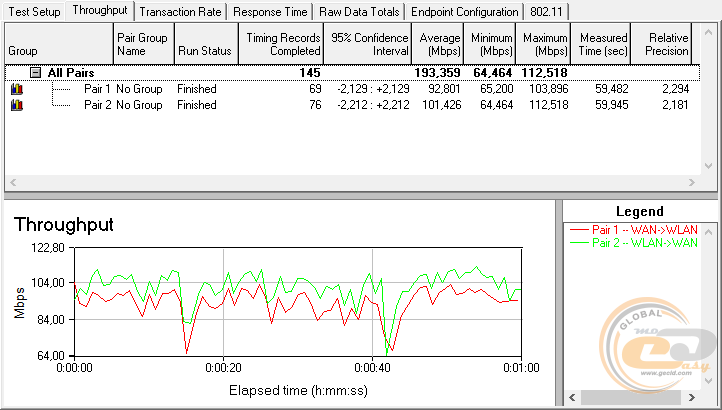Click the Throughput chart title
The height and width of the screenshot is (410, 722).
[x=64, y=224]
